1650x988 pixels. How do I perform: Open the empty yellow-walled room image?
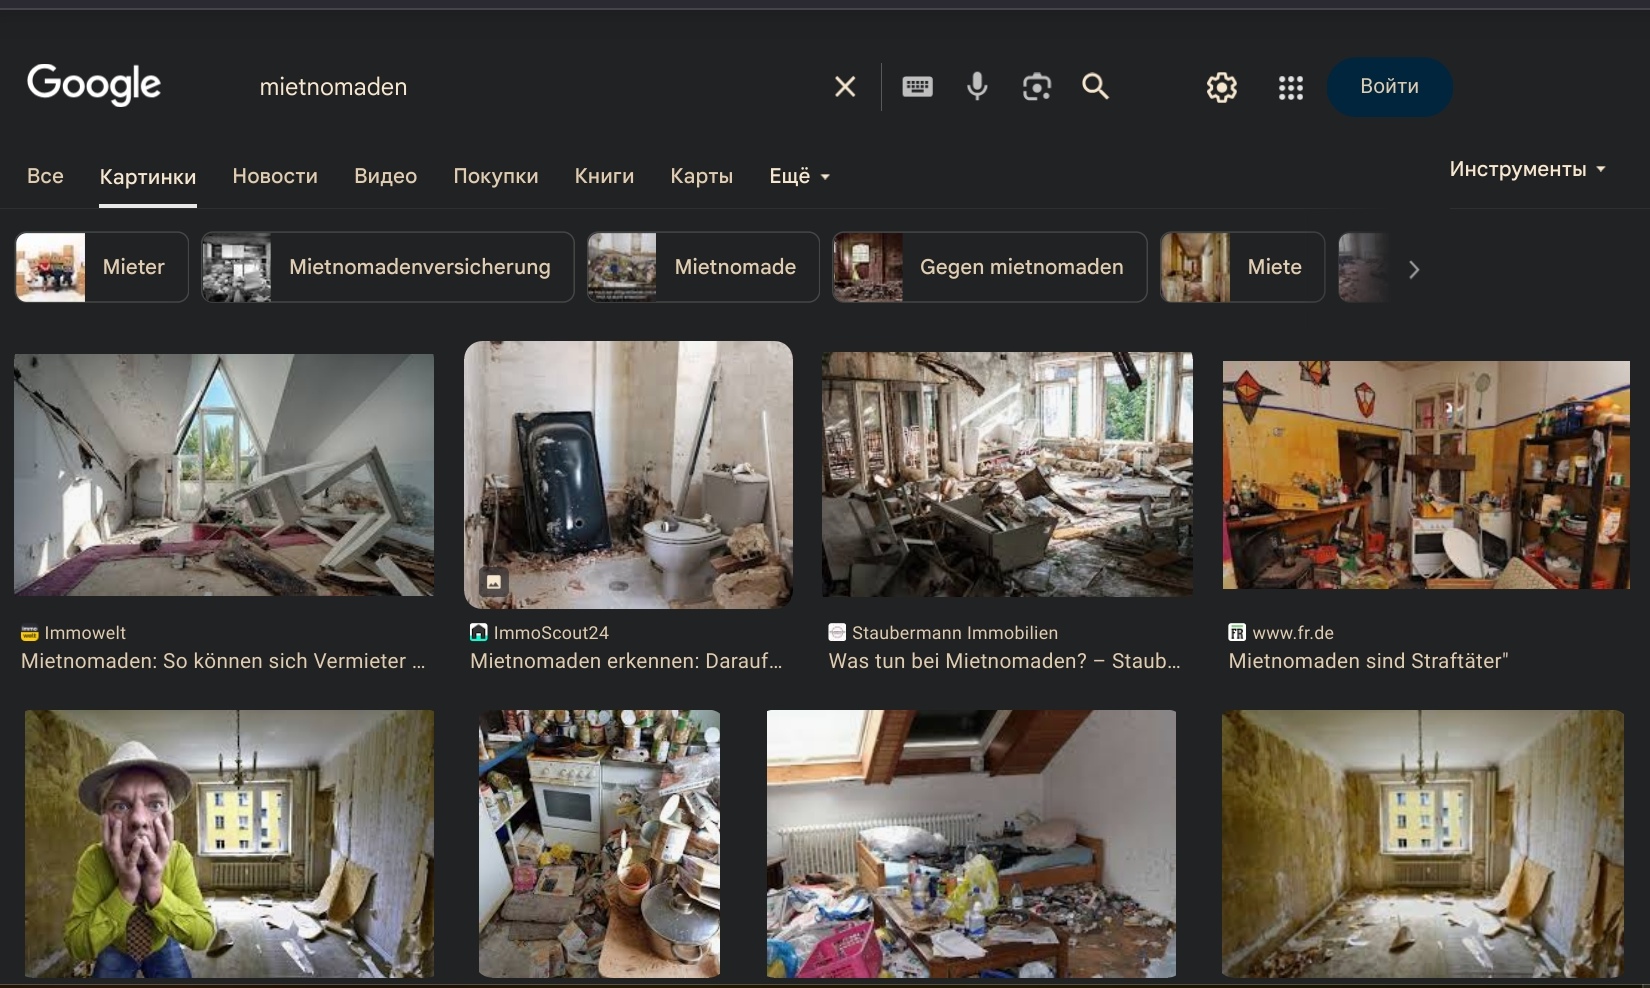click(1423, 844)
